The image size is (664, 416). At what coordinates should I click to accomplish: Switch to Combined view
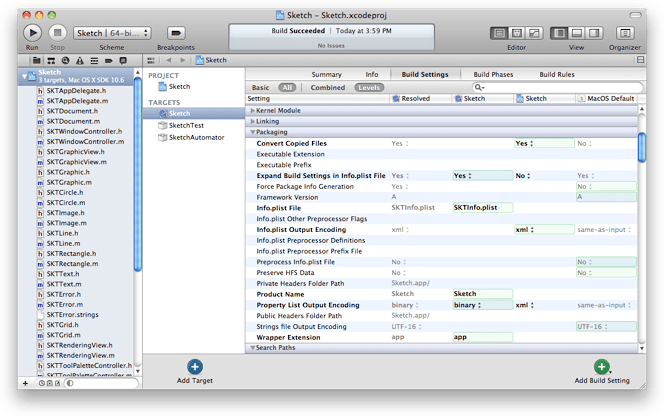point(328,88)
